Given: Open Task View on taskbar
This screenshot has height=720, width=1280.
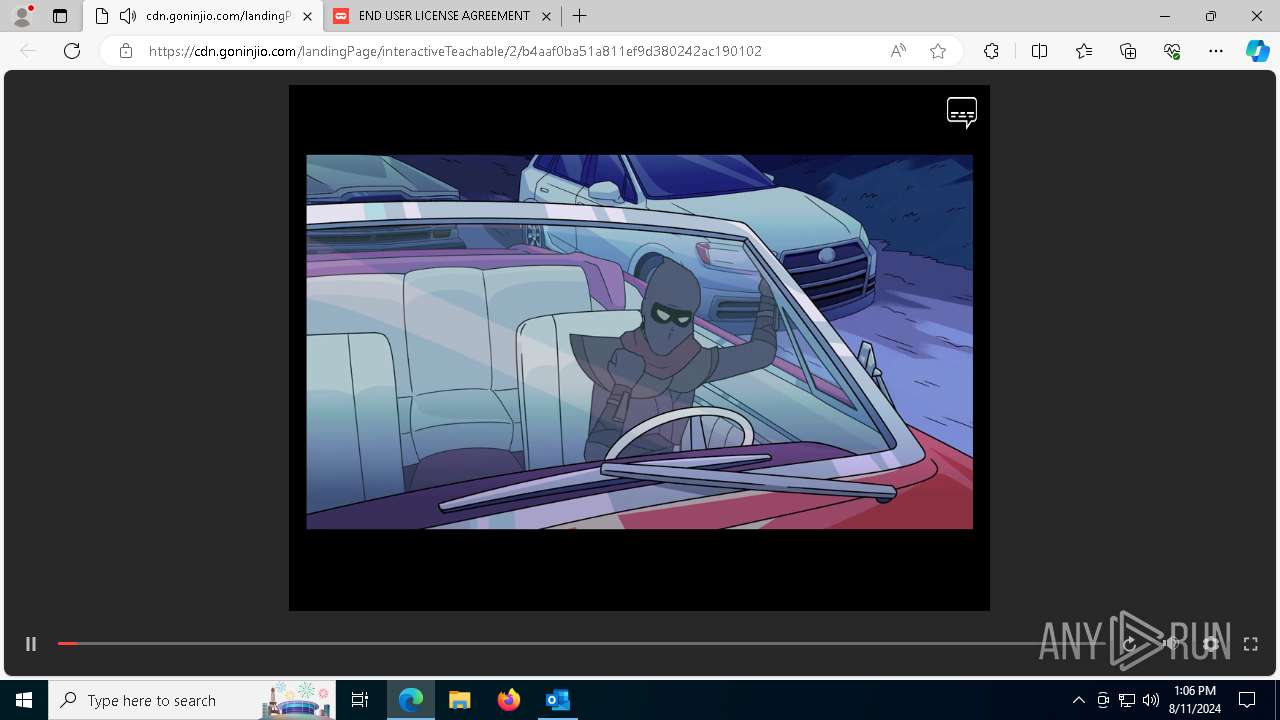Looking at the screenshot, I should point(360,700).
